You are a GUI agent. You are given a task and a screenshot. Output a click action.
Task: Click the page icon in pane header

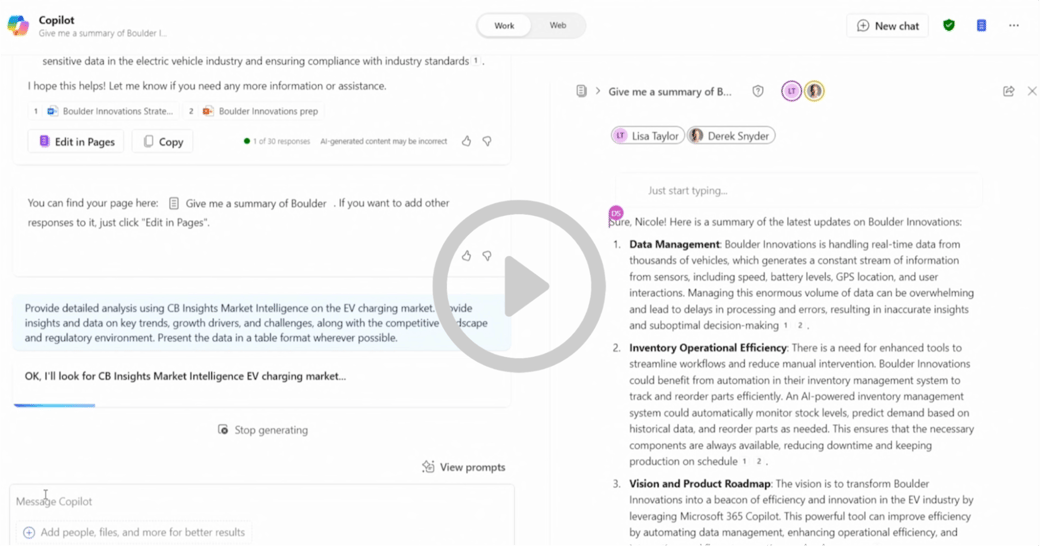(x=581, y=91)
